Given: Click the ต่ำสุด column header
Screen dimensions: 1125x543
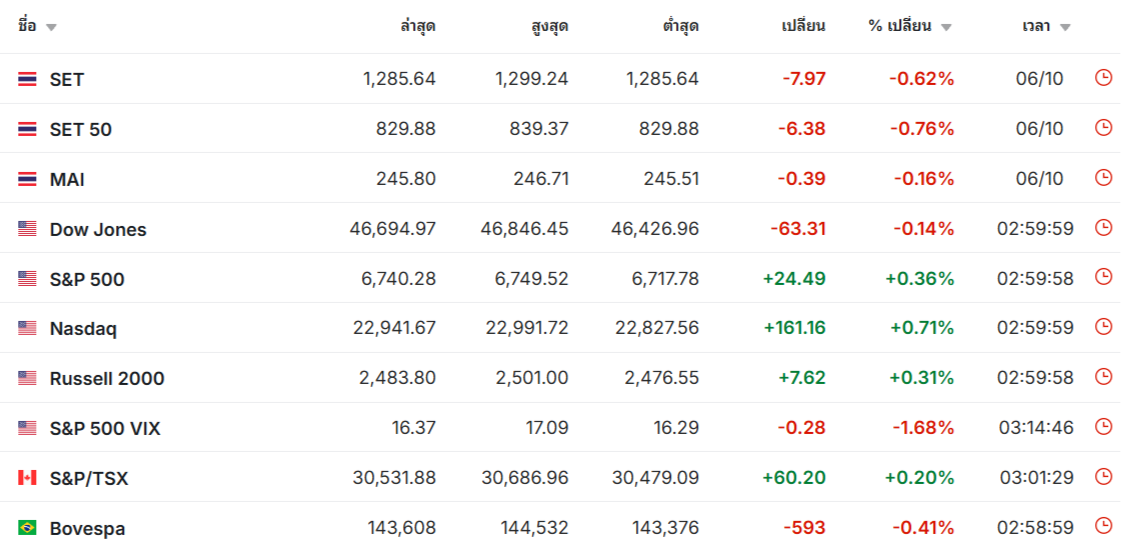Looking at the screenshot, I should click(680, 26).
